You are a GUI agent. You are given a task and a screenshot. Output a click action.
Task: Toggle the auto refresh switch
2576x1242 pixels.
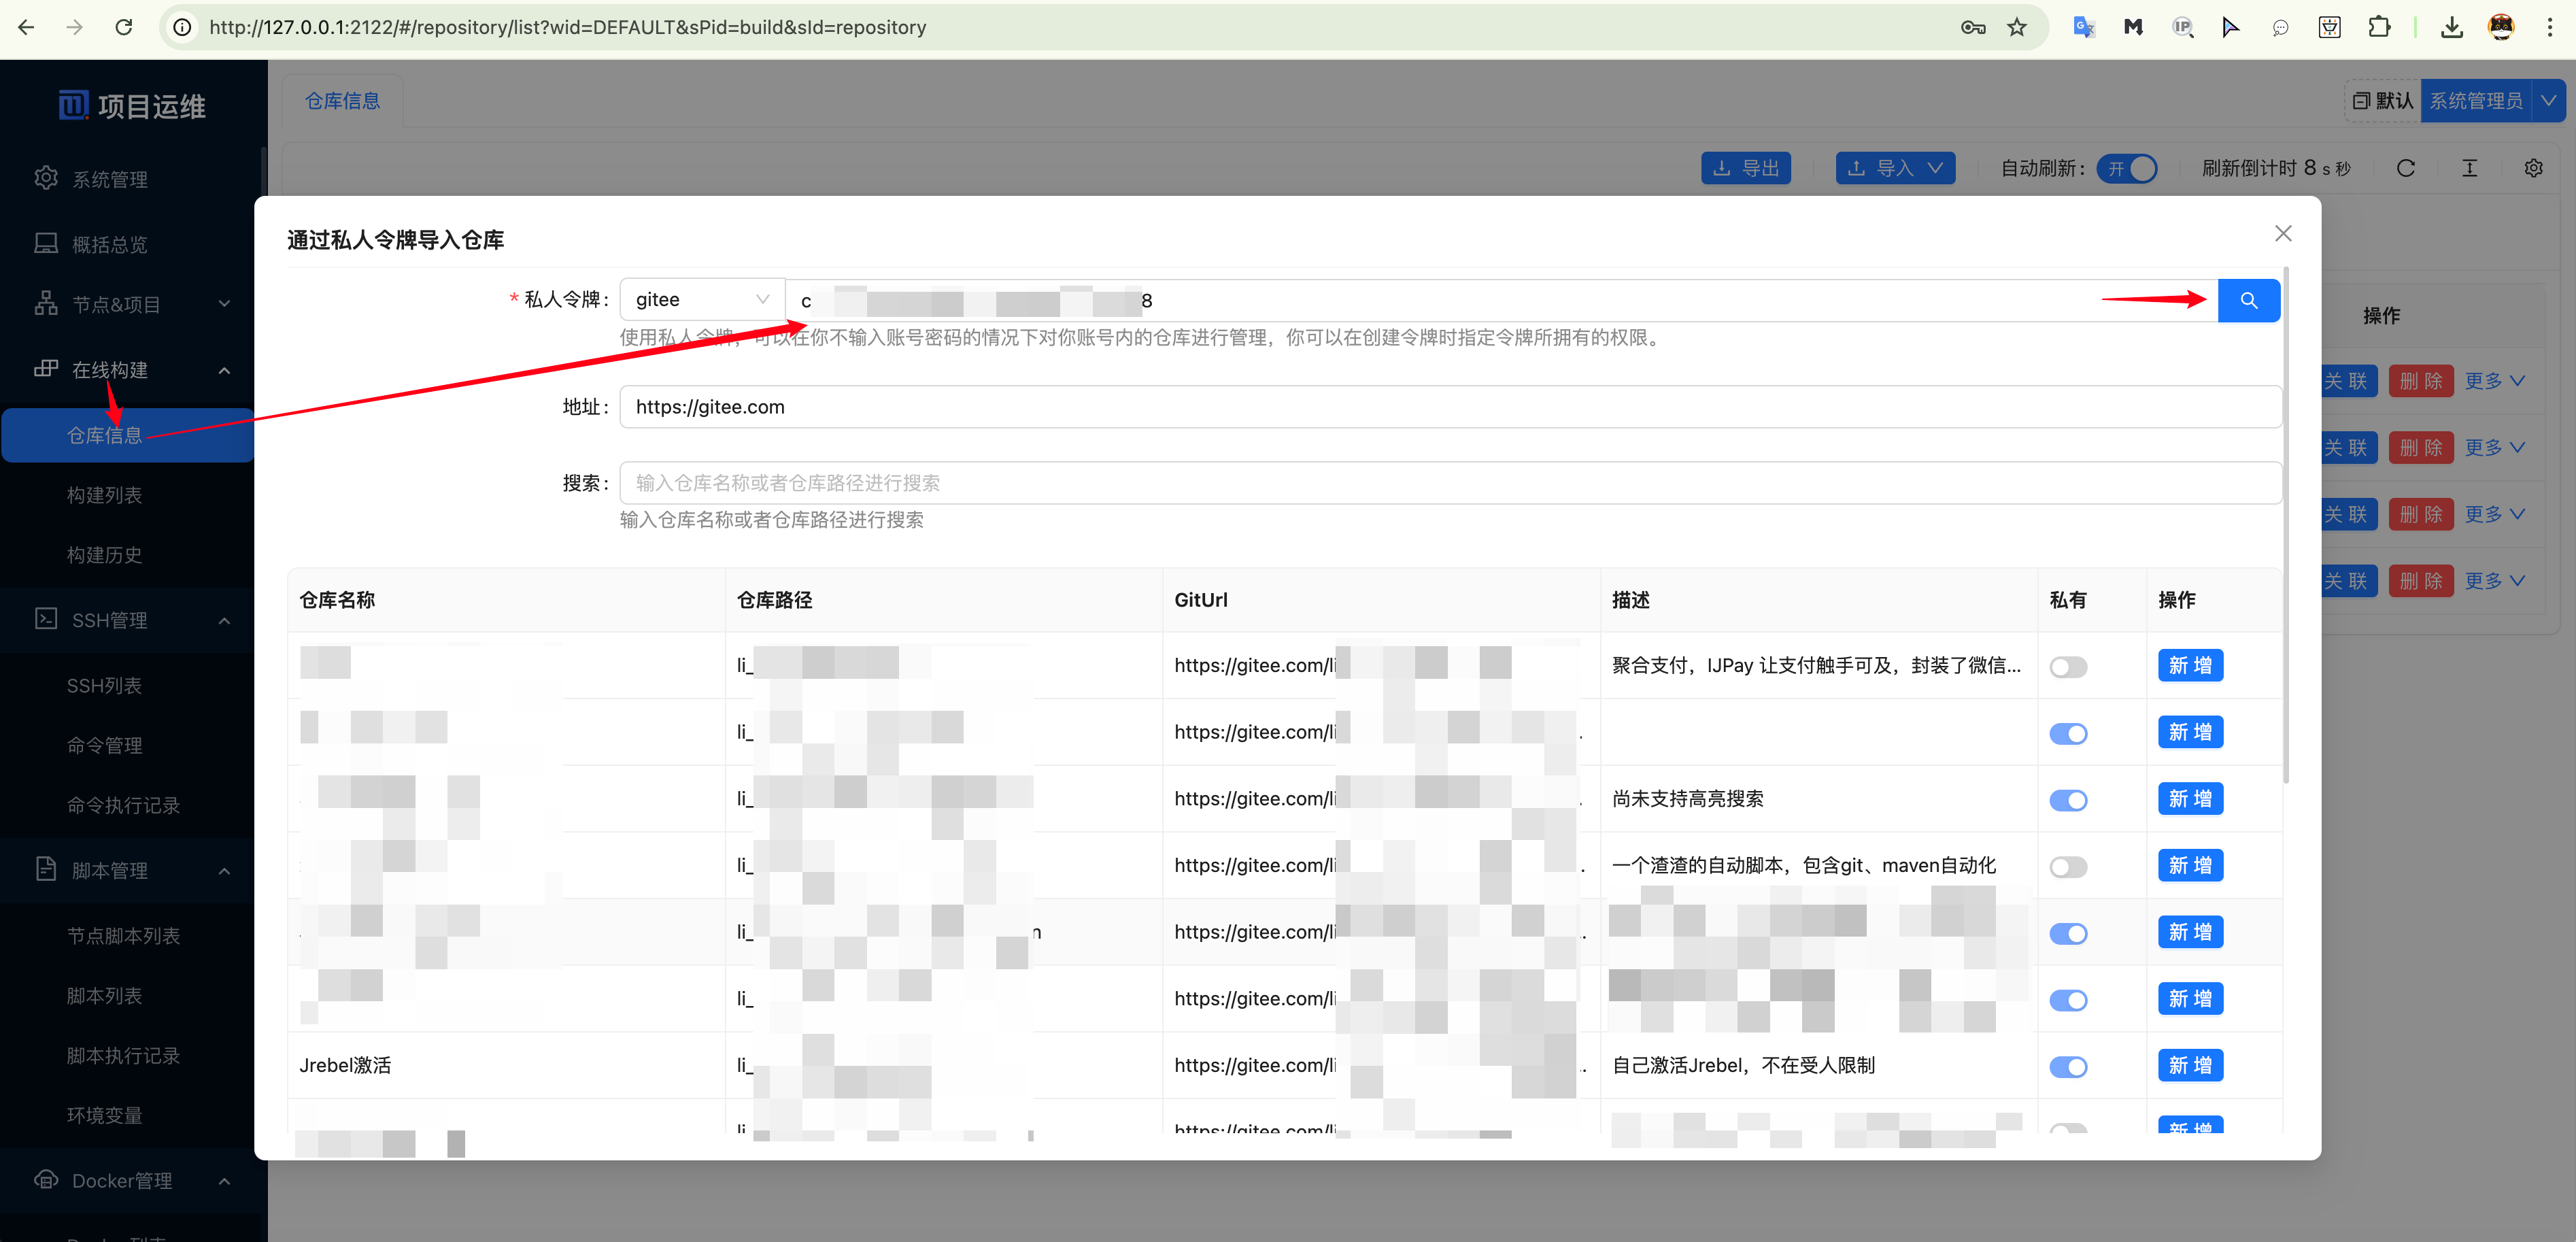(x=2126, y=168)
